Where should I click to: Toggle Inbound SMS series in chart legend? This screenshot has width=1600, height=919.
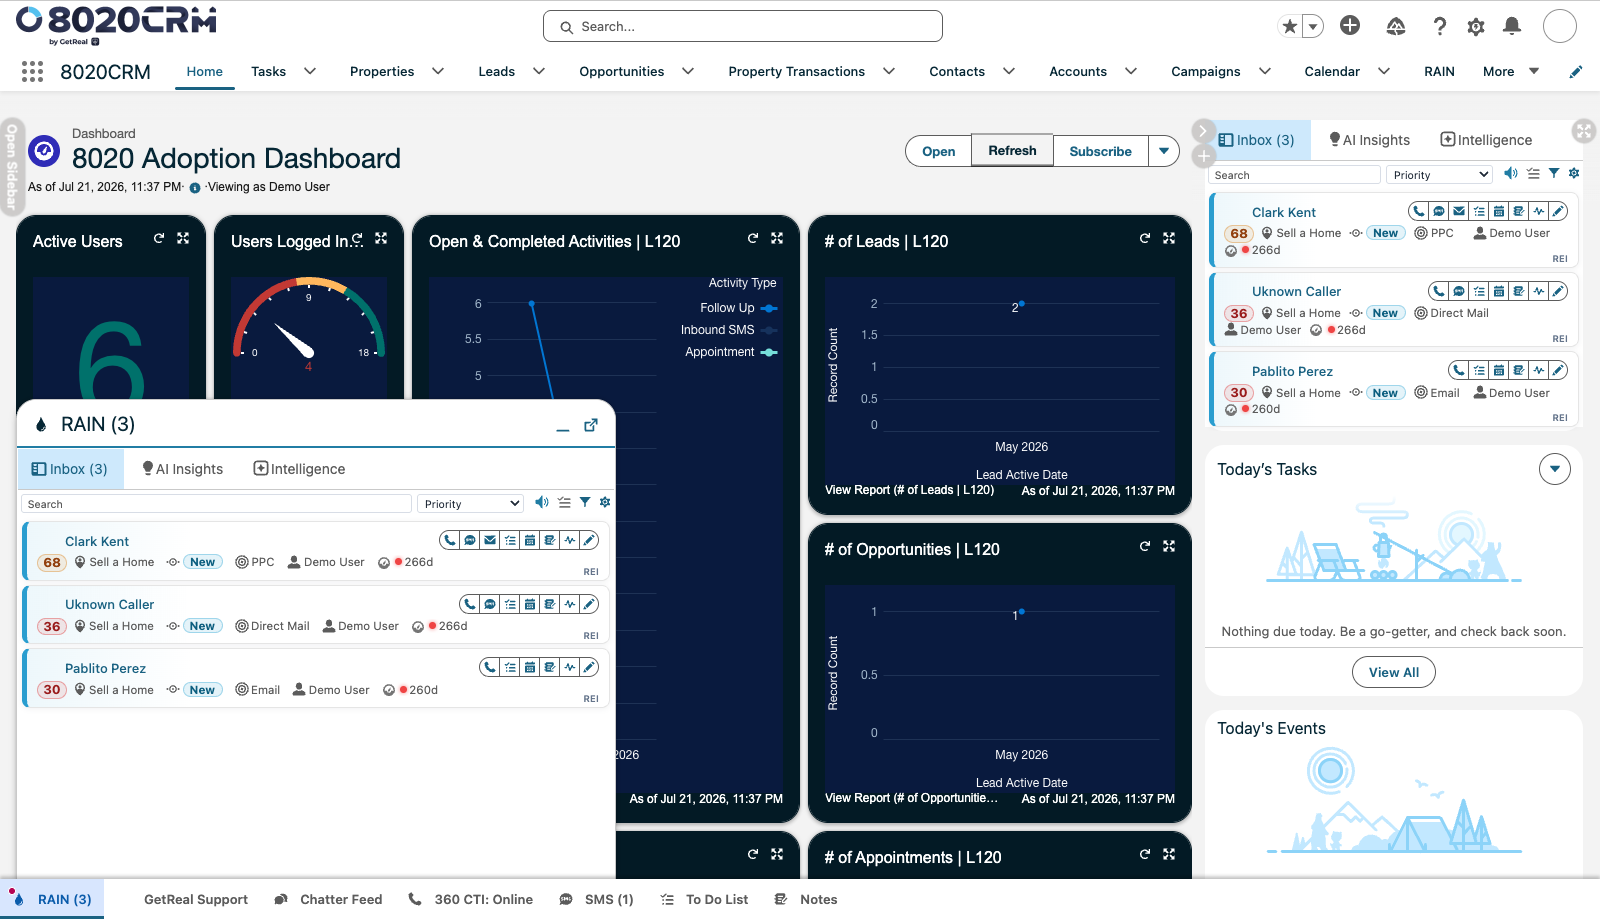(x=729, y=330)
